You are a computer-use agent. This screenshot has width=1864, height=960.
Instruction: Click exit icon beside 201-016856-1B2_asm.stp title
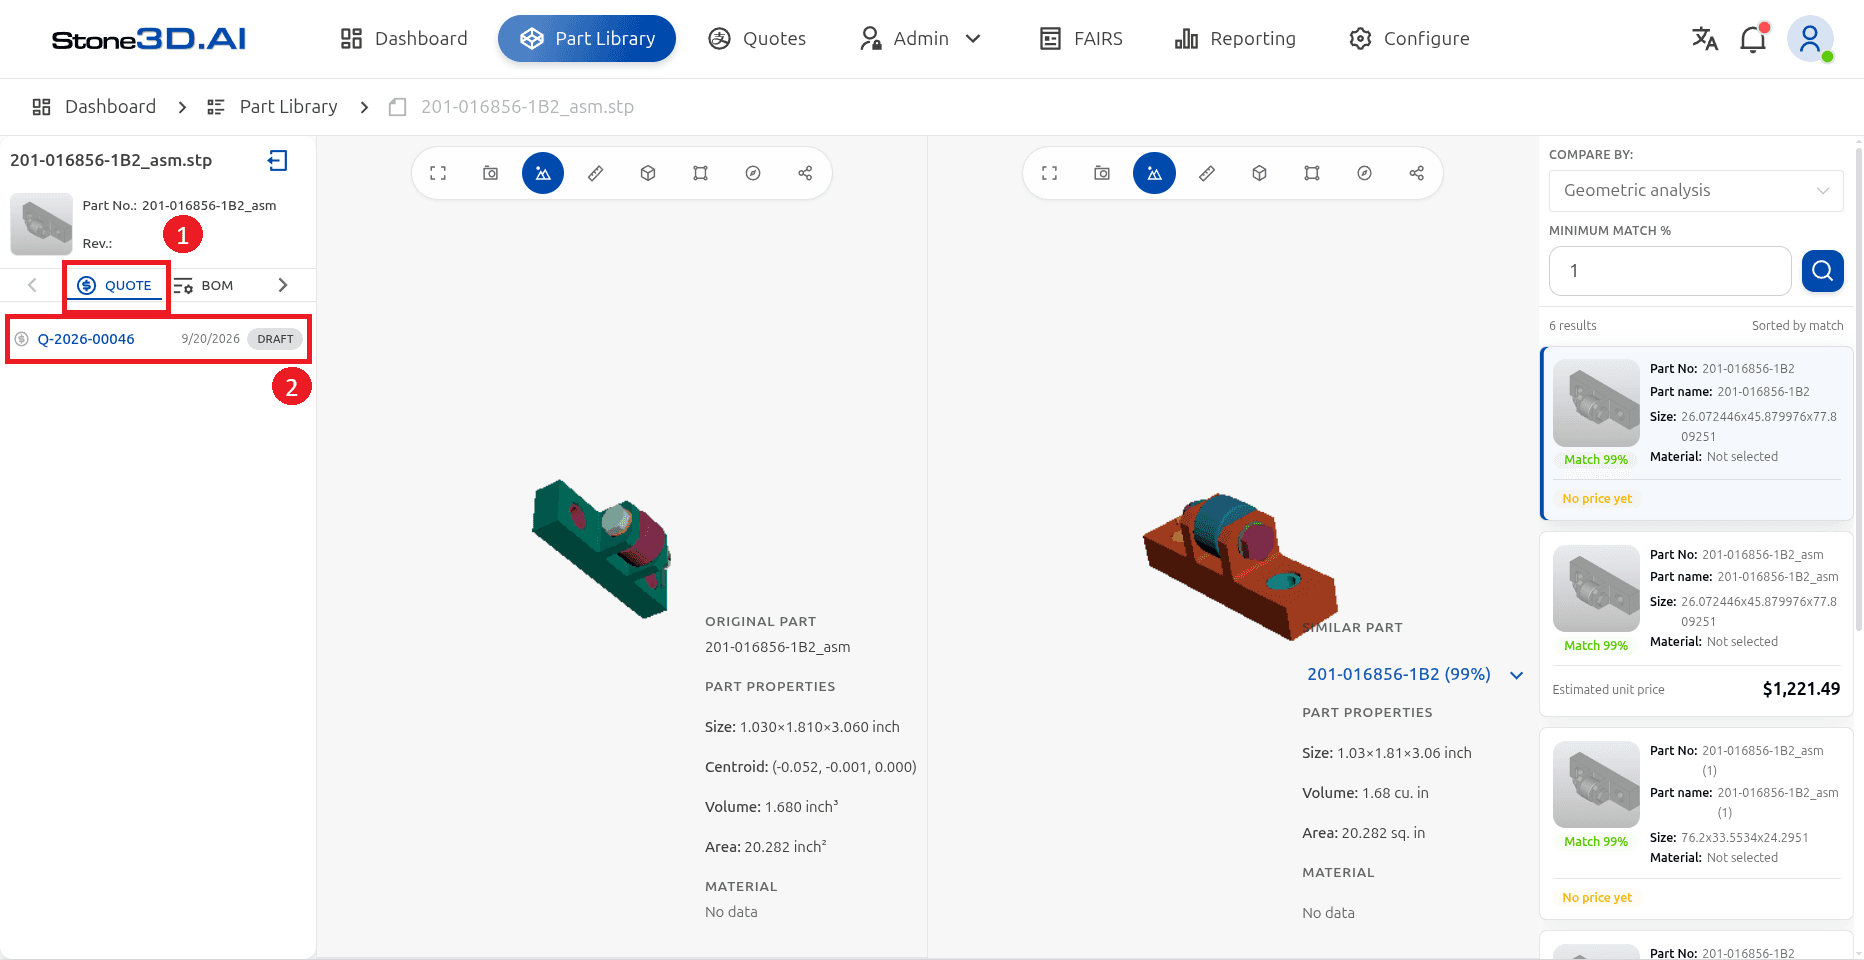pos(277,160)
